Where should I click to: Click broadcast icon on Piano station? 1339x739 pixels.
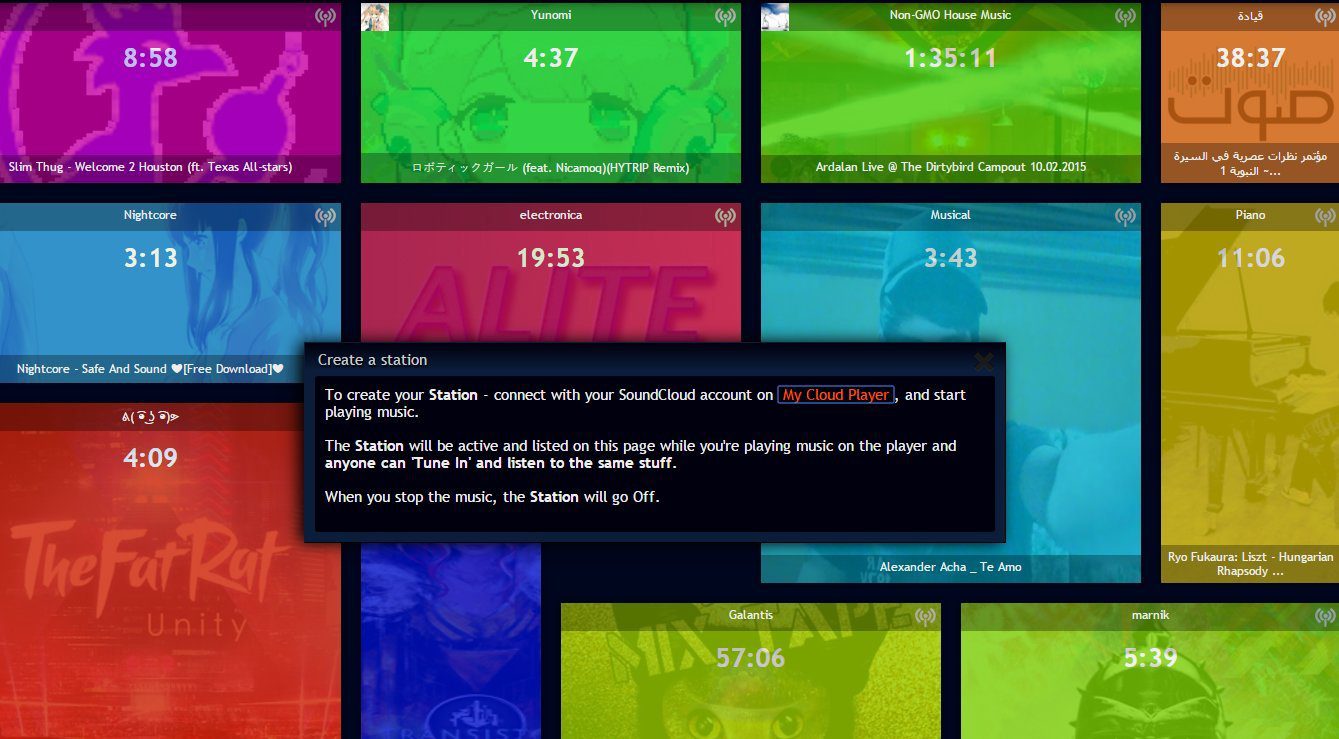[1325, 216]
